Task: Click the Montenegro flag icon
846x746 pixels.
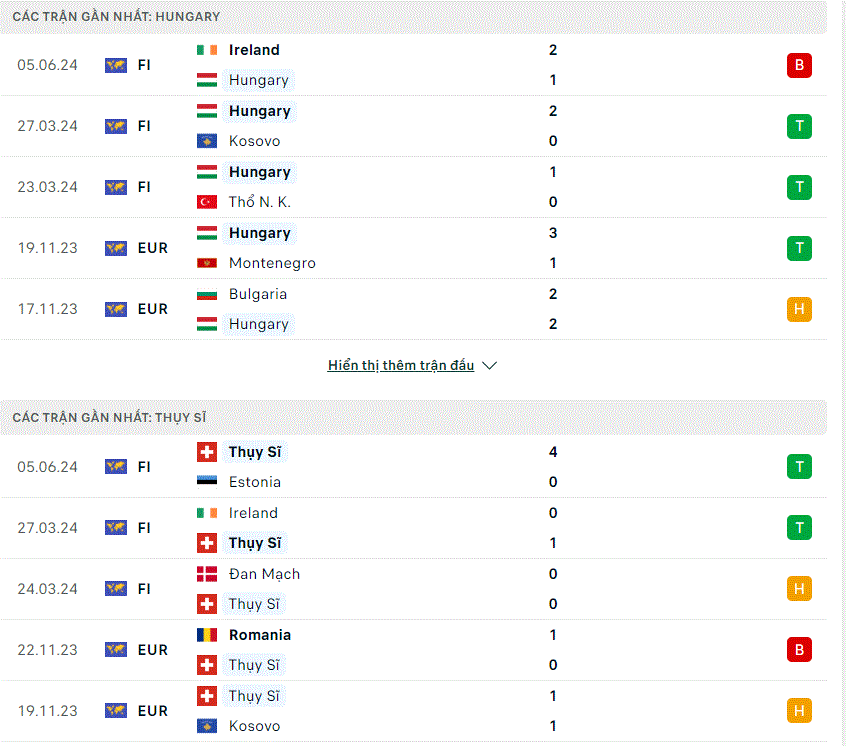Action: coord(207,263)
